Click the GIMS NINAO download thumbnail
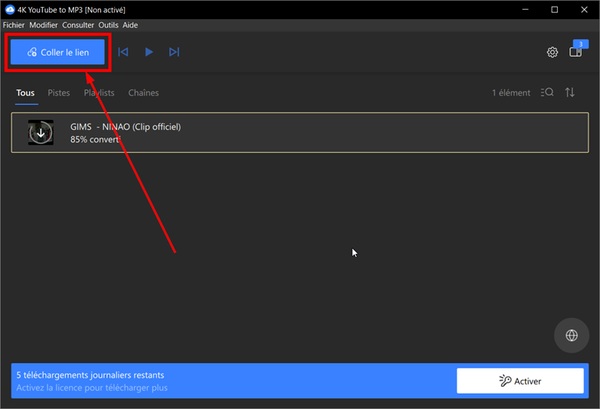The image size is (600, 409). (41, 133)
